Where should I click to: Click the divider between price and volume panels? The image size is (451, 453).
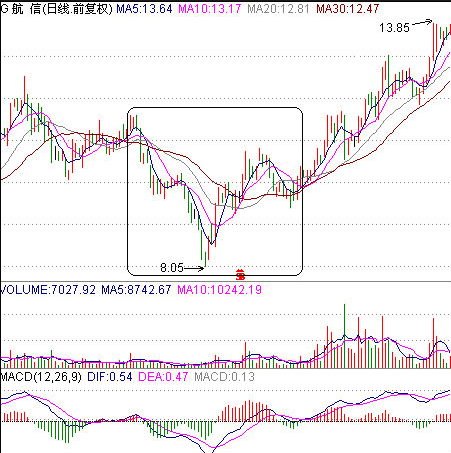tap(225, 282)
